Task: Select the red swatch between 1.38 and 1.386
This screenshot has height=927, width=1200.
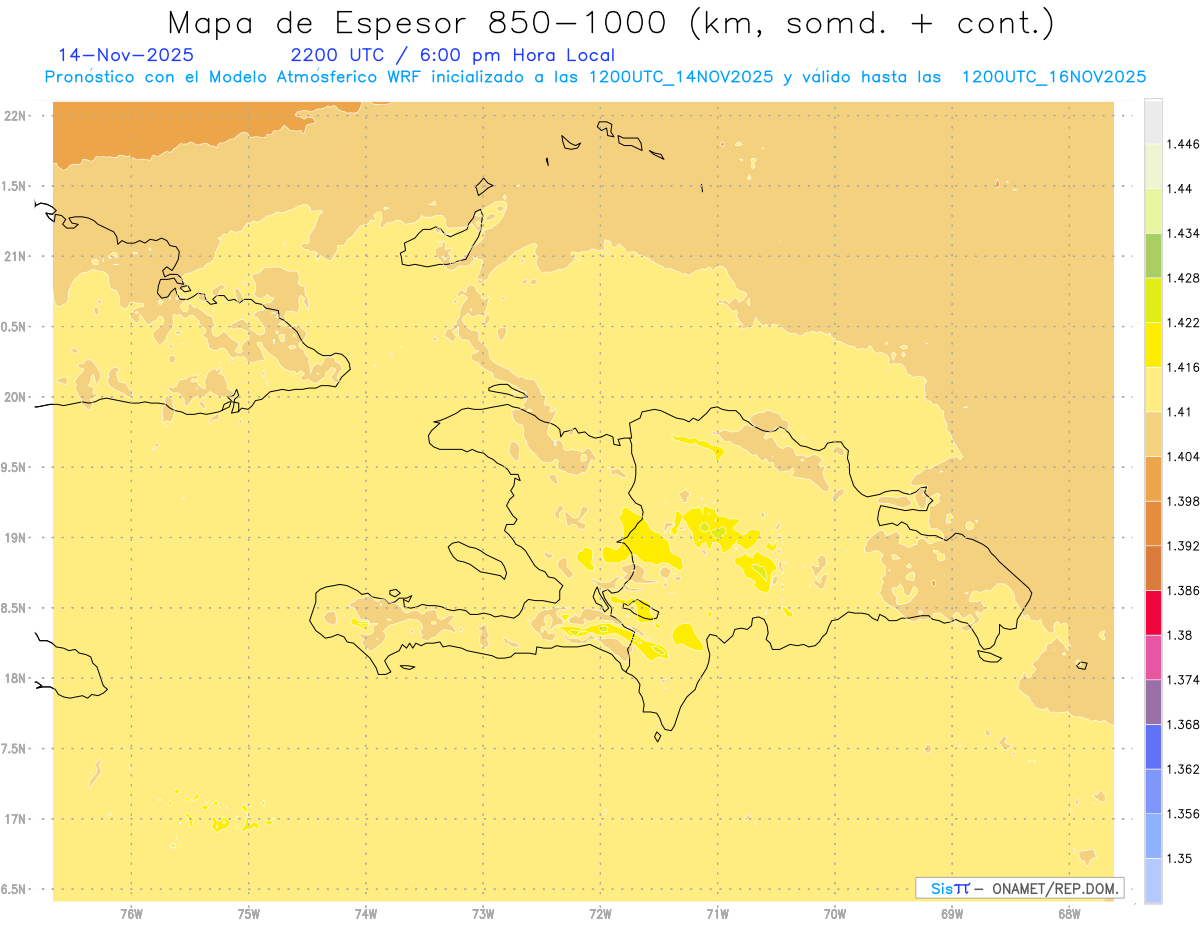Action: tap(1153, 612)
